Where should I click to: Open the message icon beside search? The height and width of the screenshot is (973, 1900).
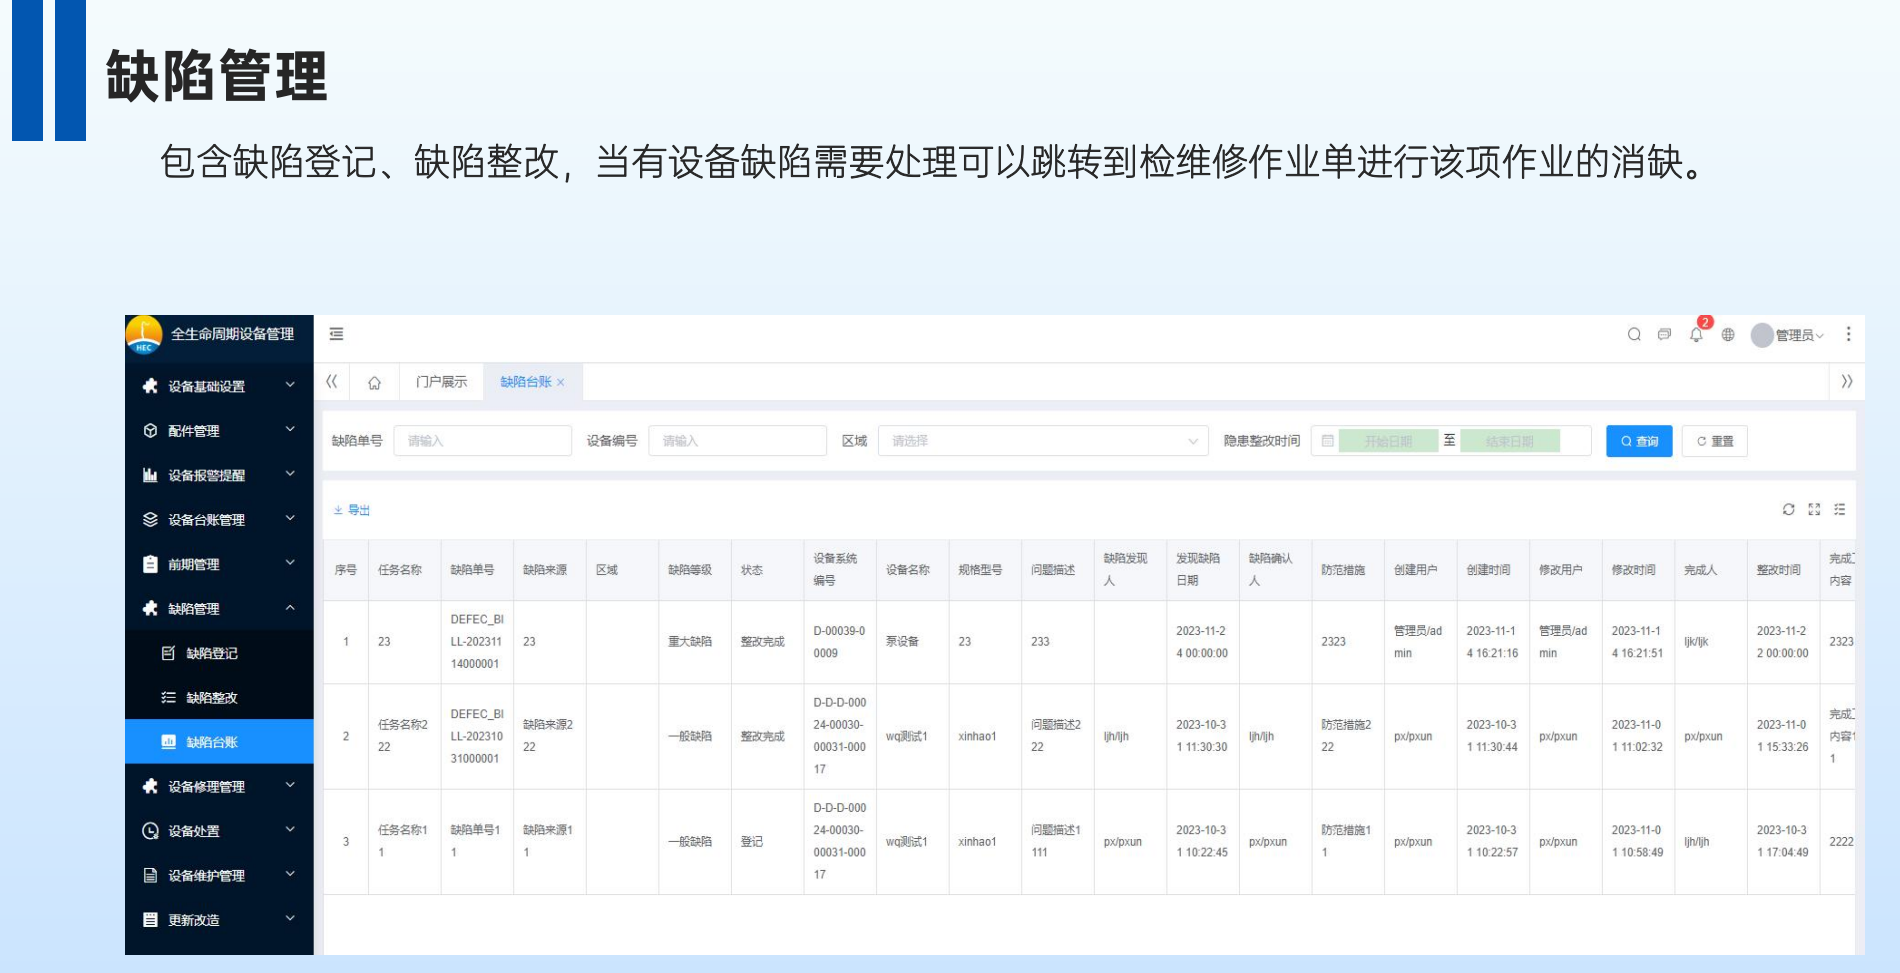[x=1664, y=335]
